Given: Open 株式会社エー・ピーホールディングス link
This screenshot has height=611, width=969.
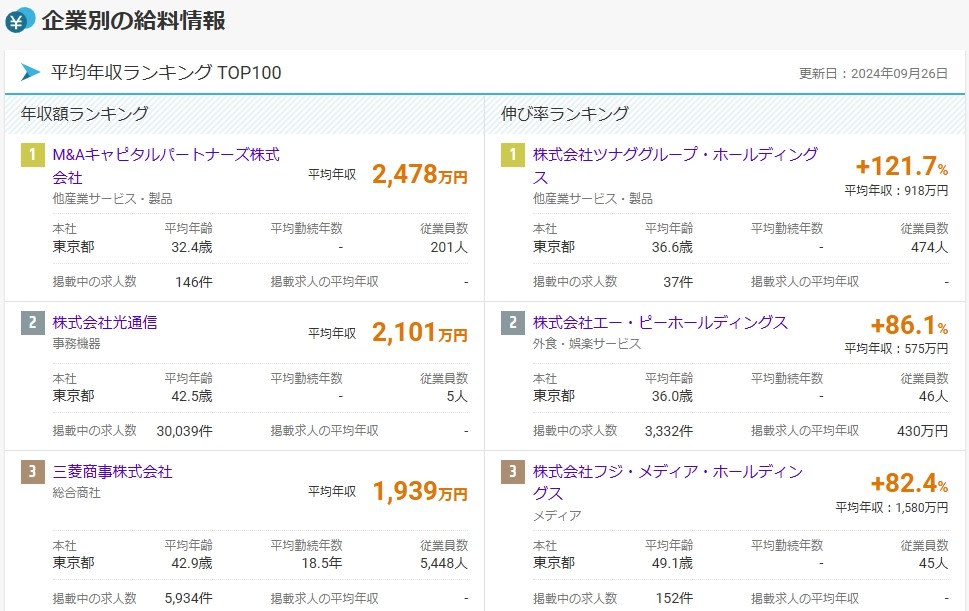Looking at the screenshot, I should pos(660,322).
